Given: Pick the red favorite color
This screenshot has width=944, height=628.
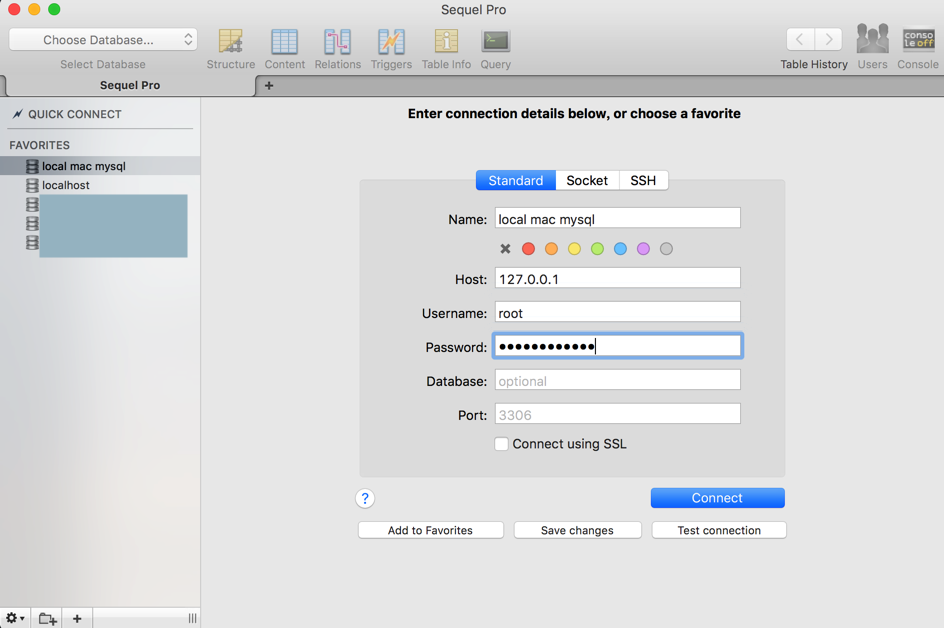Looking at the screenshot, I should pos(528,249).
